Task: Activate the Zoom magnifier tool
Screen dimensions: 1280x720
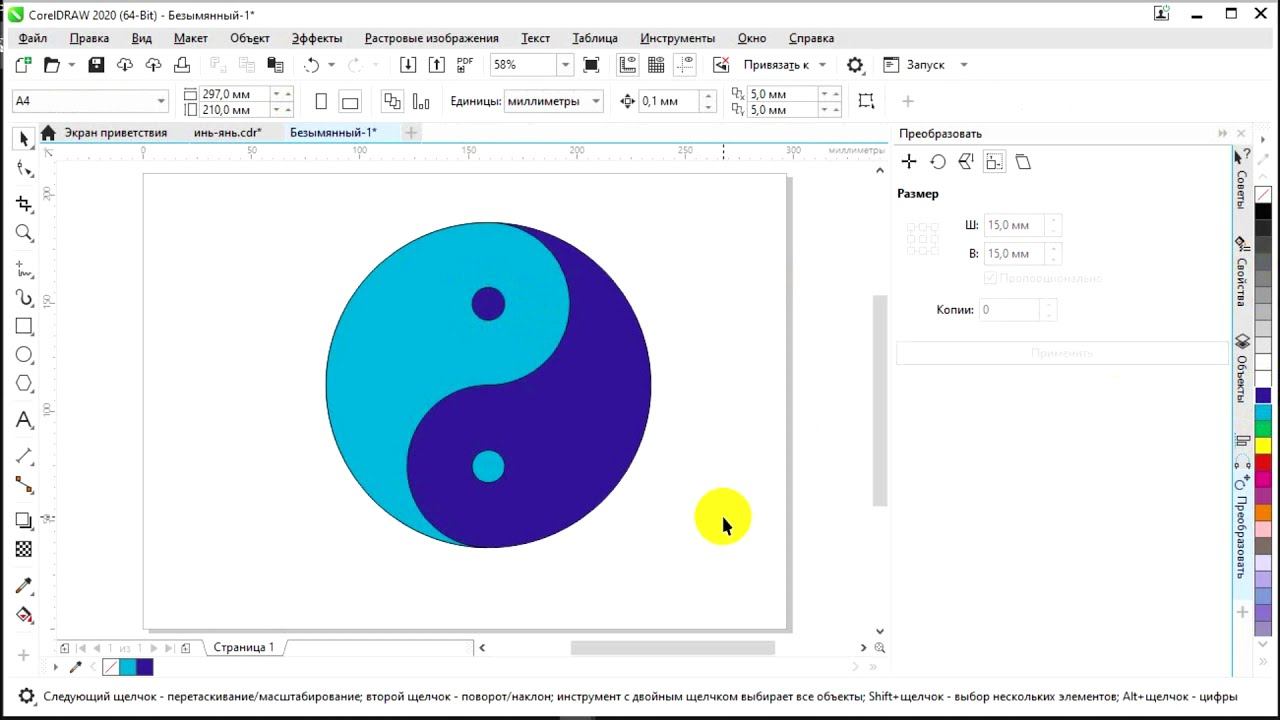Action: [x=24, y=233]
